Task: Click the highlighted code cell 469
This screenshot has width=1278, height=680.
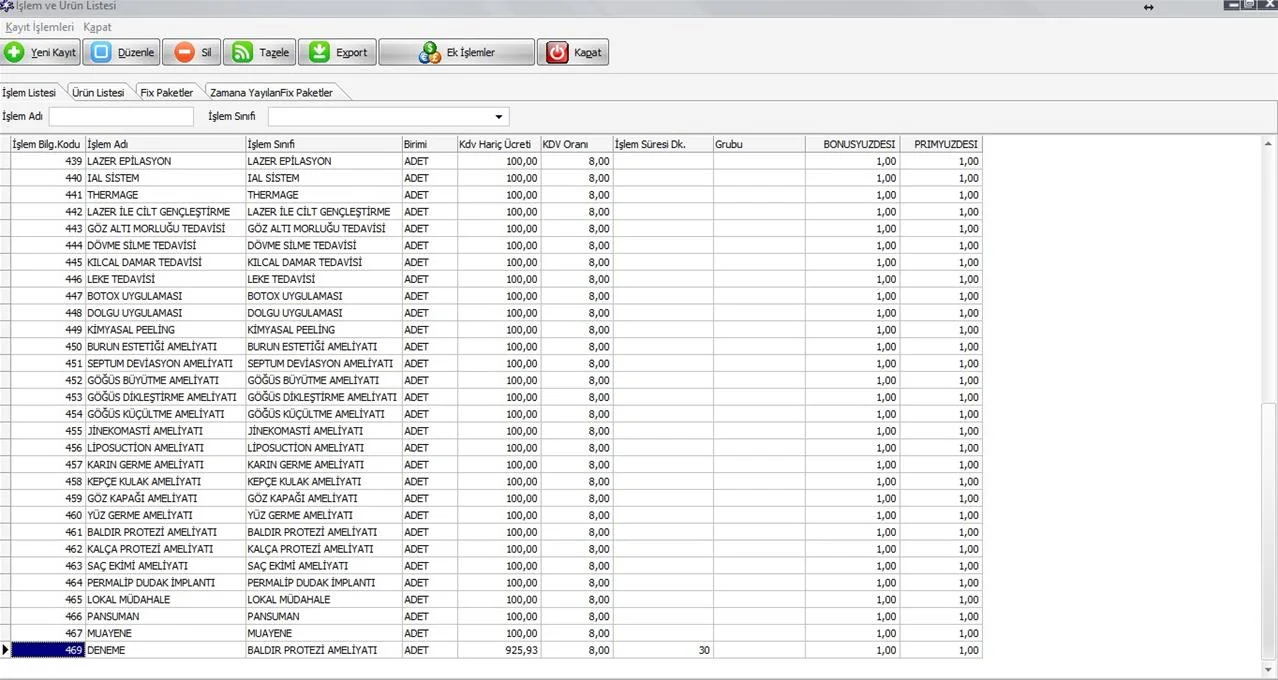Action: 47,651
